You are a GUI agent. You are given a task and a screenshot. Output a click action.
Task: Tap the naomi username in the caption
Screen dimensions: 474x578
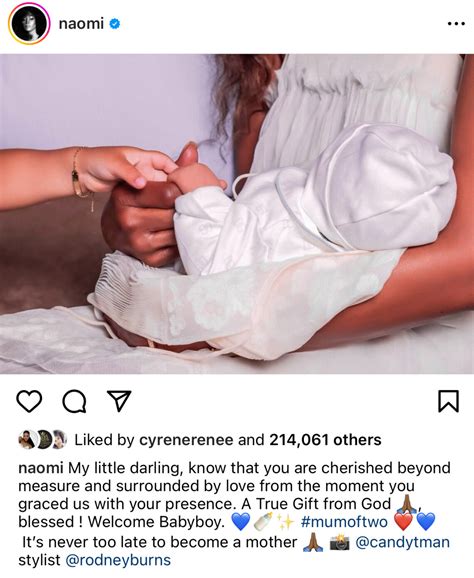tap(41, 468)
